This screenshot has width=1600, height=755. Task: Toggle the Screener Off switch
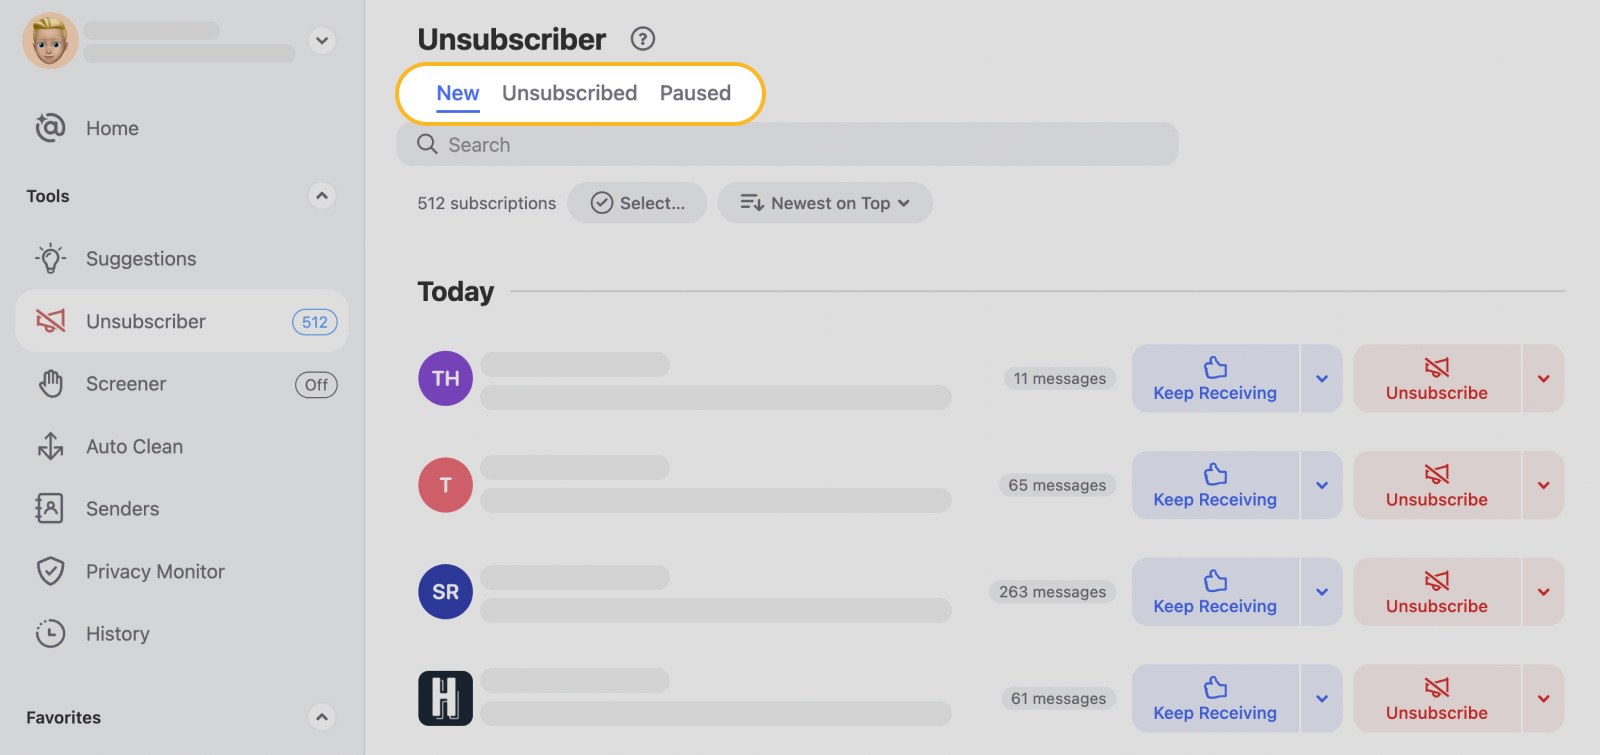click(x=316, y=385)
